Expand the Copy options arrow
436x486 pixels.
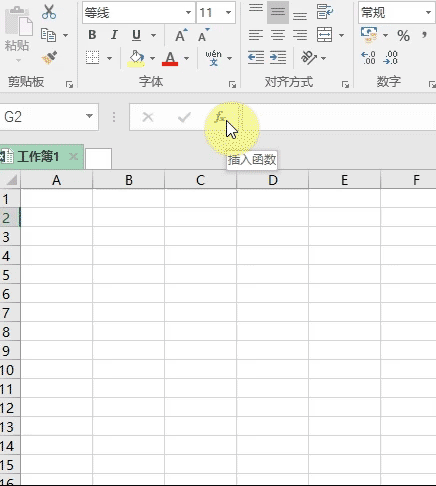click(65, 35)
